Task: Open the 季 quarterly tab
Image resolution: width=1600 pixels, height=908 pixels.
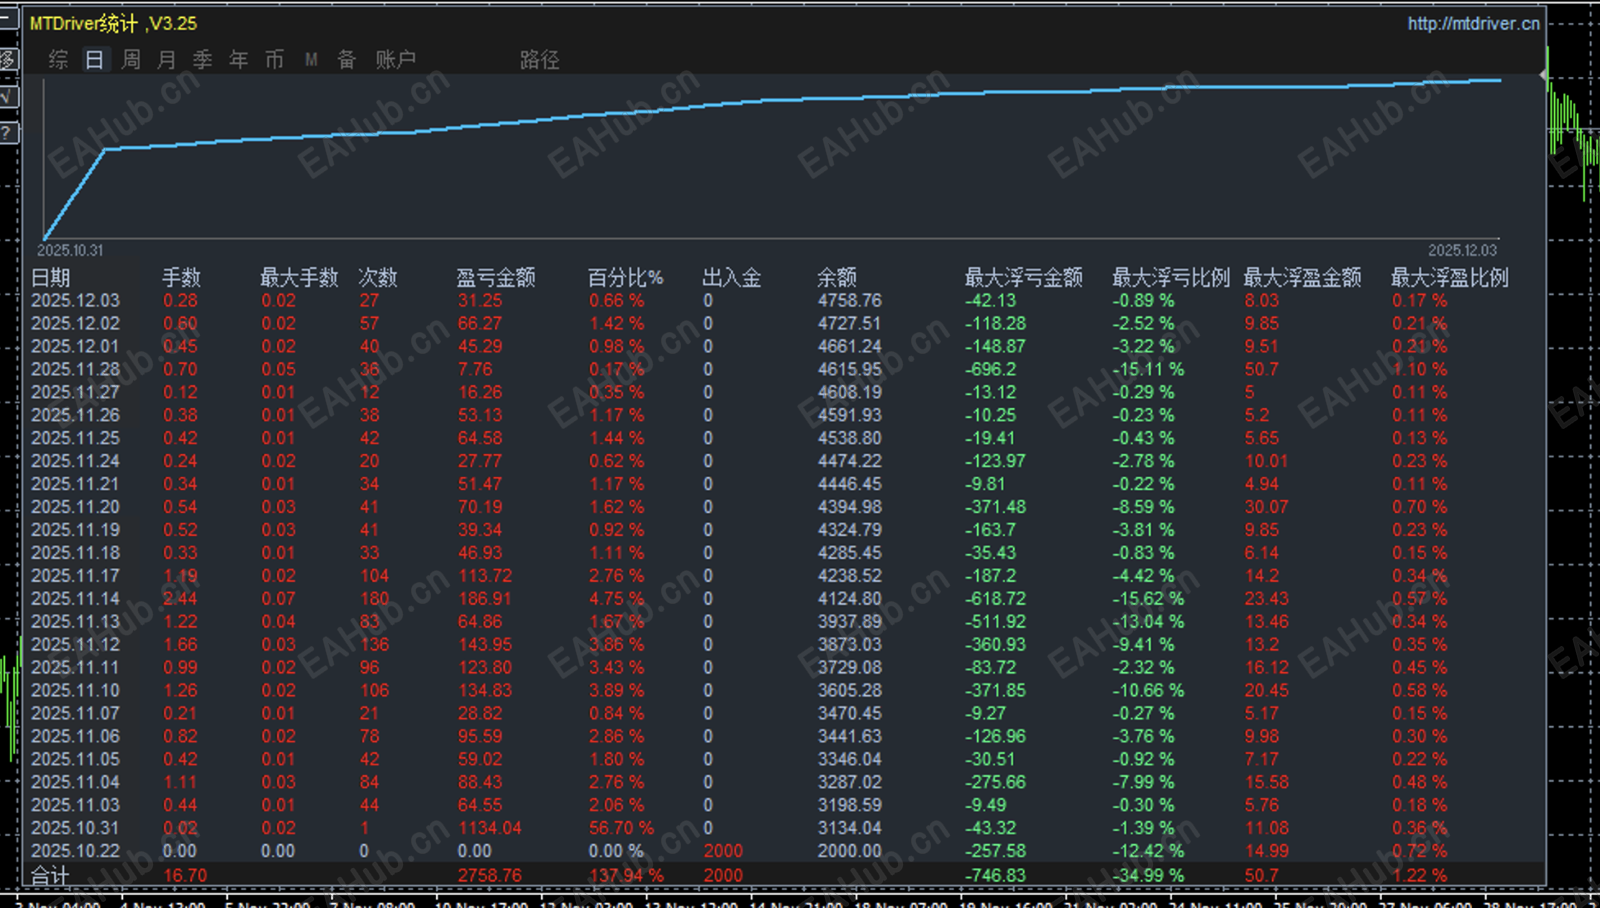Action: (203, 60)
